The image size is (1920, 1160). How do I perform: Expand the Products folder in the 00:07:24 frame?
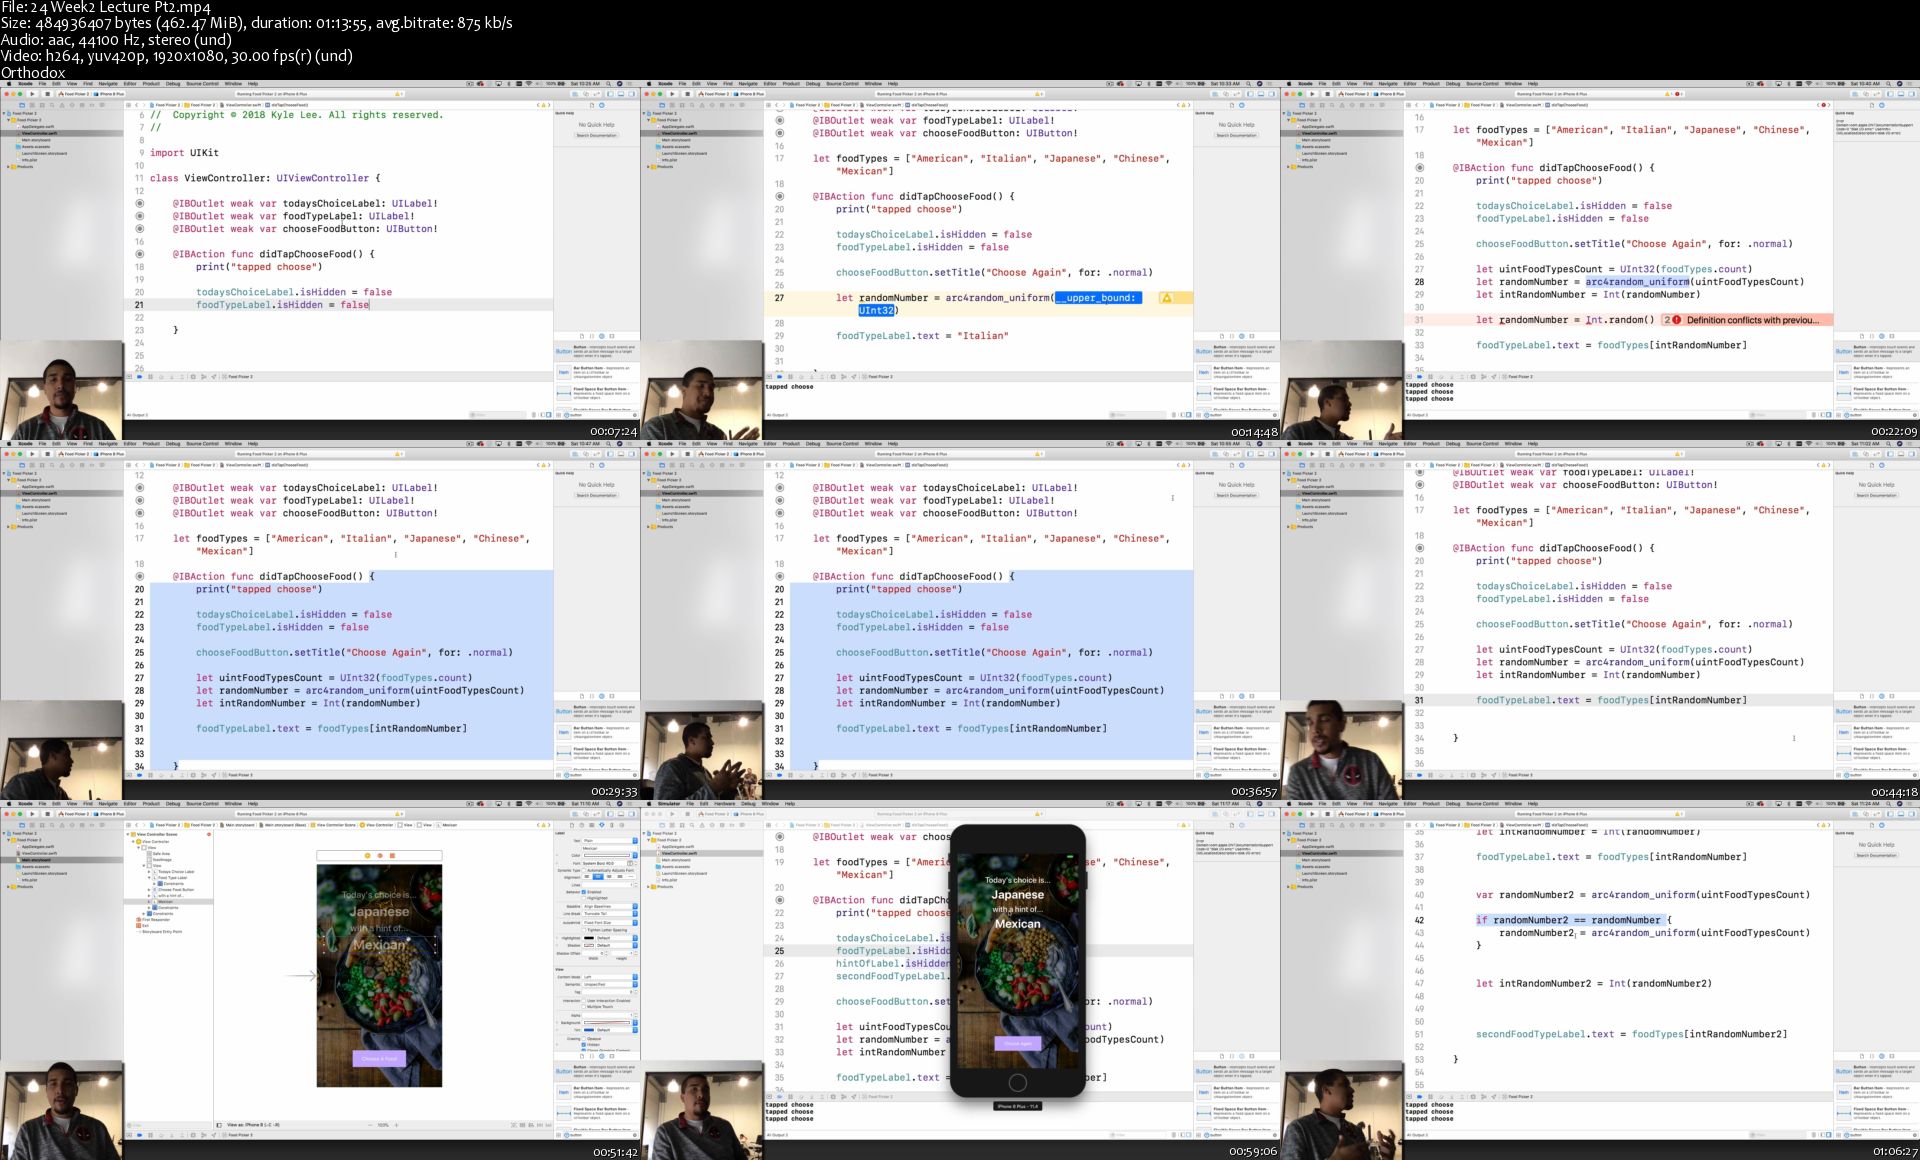pyautogui.click(x=8, y=167)
